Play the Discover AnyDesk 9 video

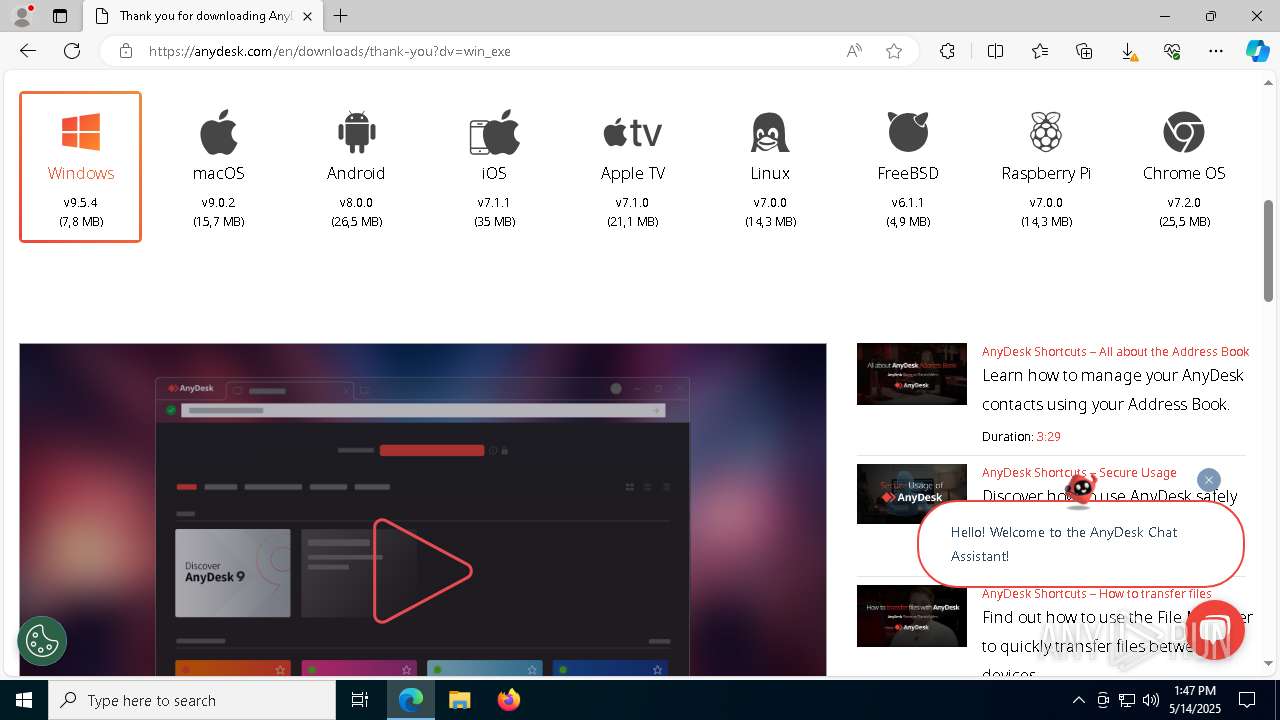click(422, 571)
